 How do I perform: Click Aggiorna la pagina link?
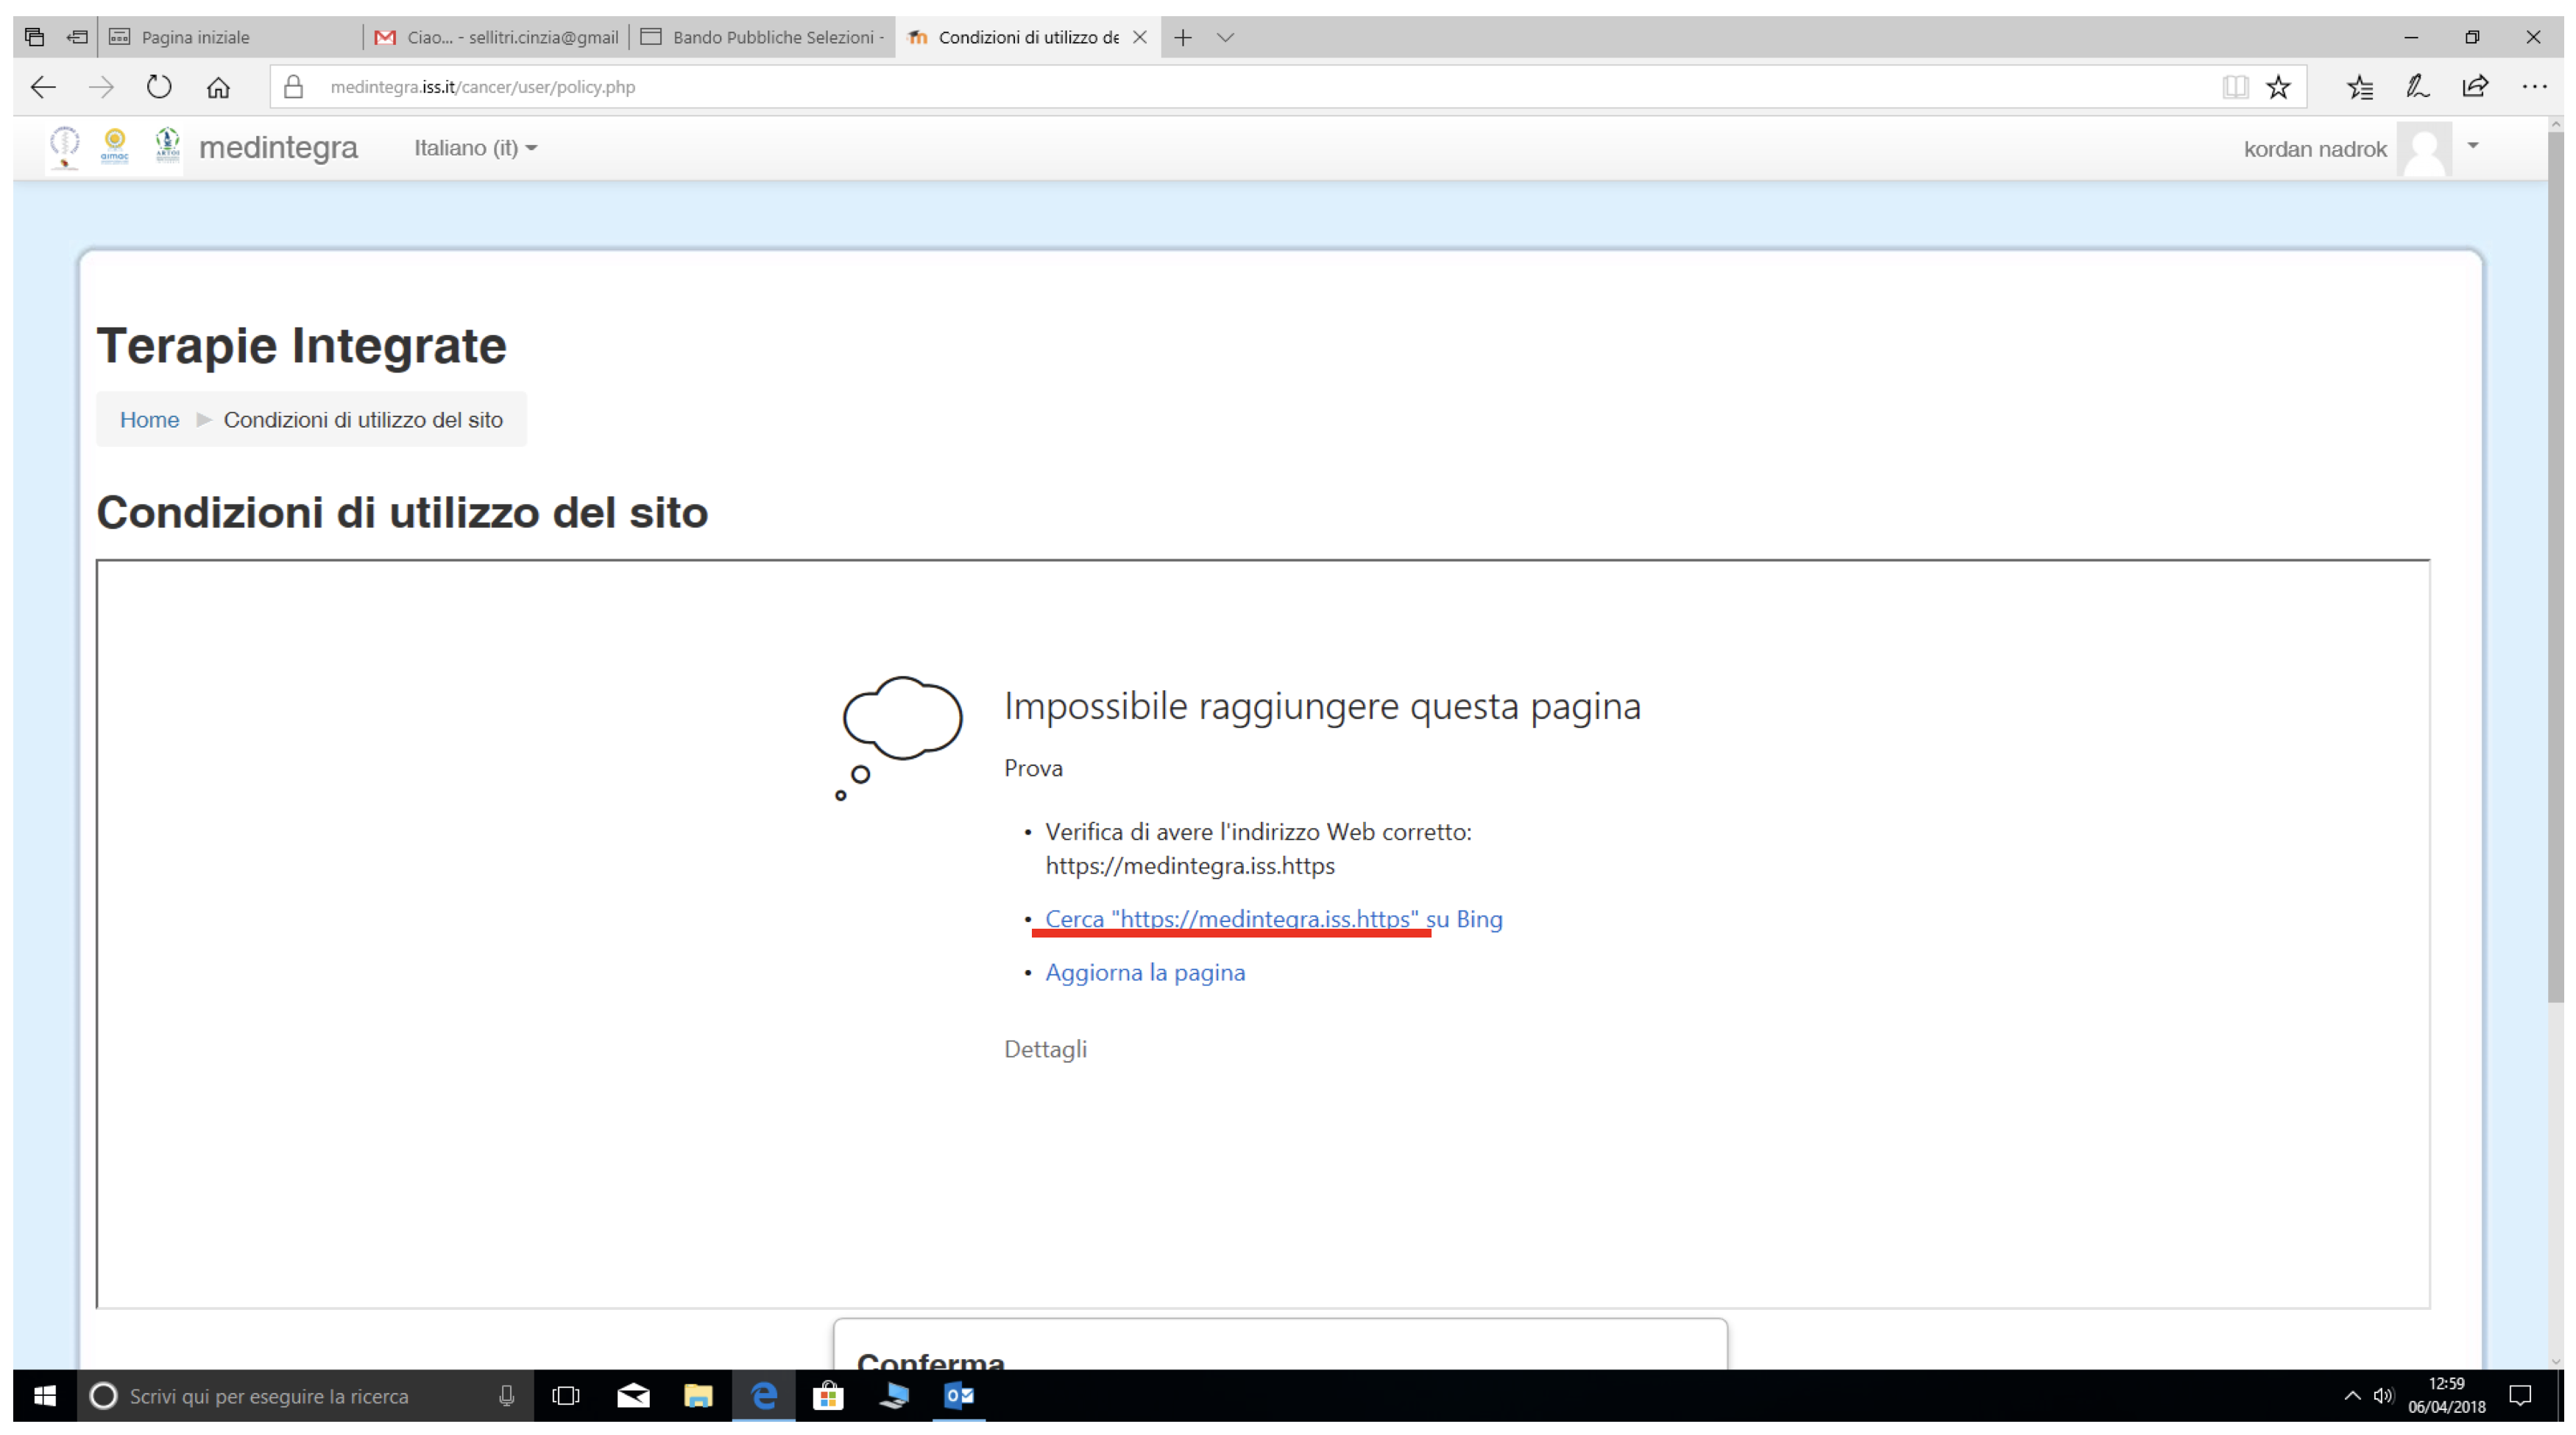[x=1145, y=972]
